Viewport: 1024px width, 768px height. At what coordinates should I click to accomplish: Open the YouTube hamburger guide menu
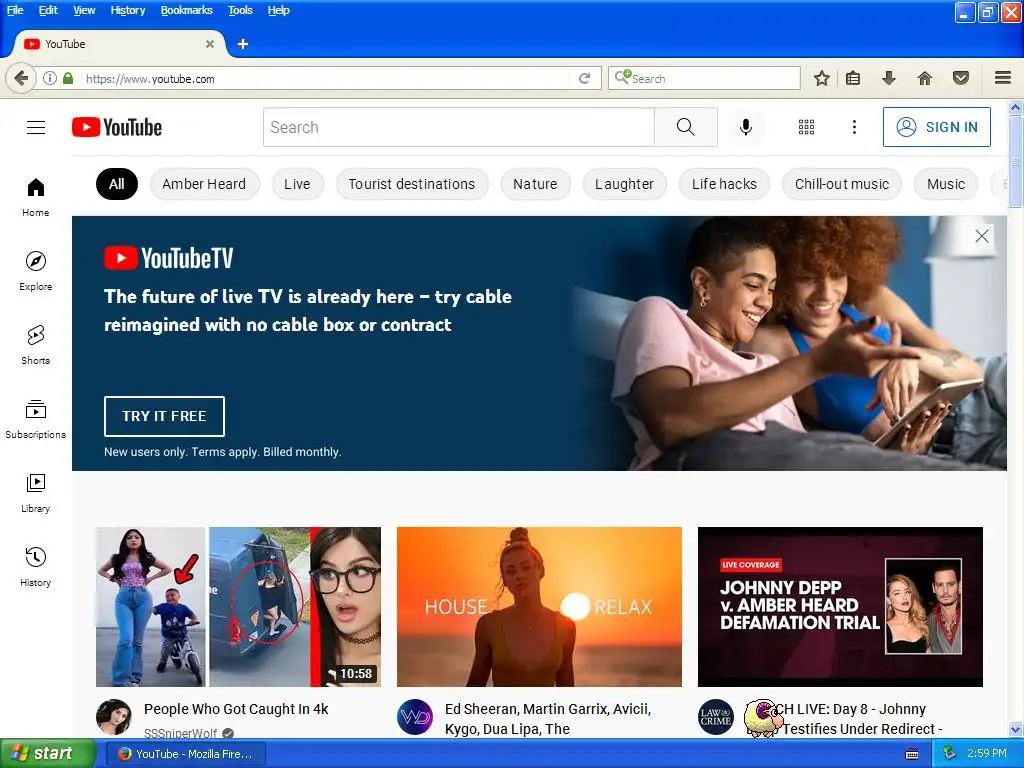(36, 127)
